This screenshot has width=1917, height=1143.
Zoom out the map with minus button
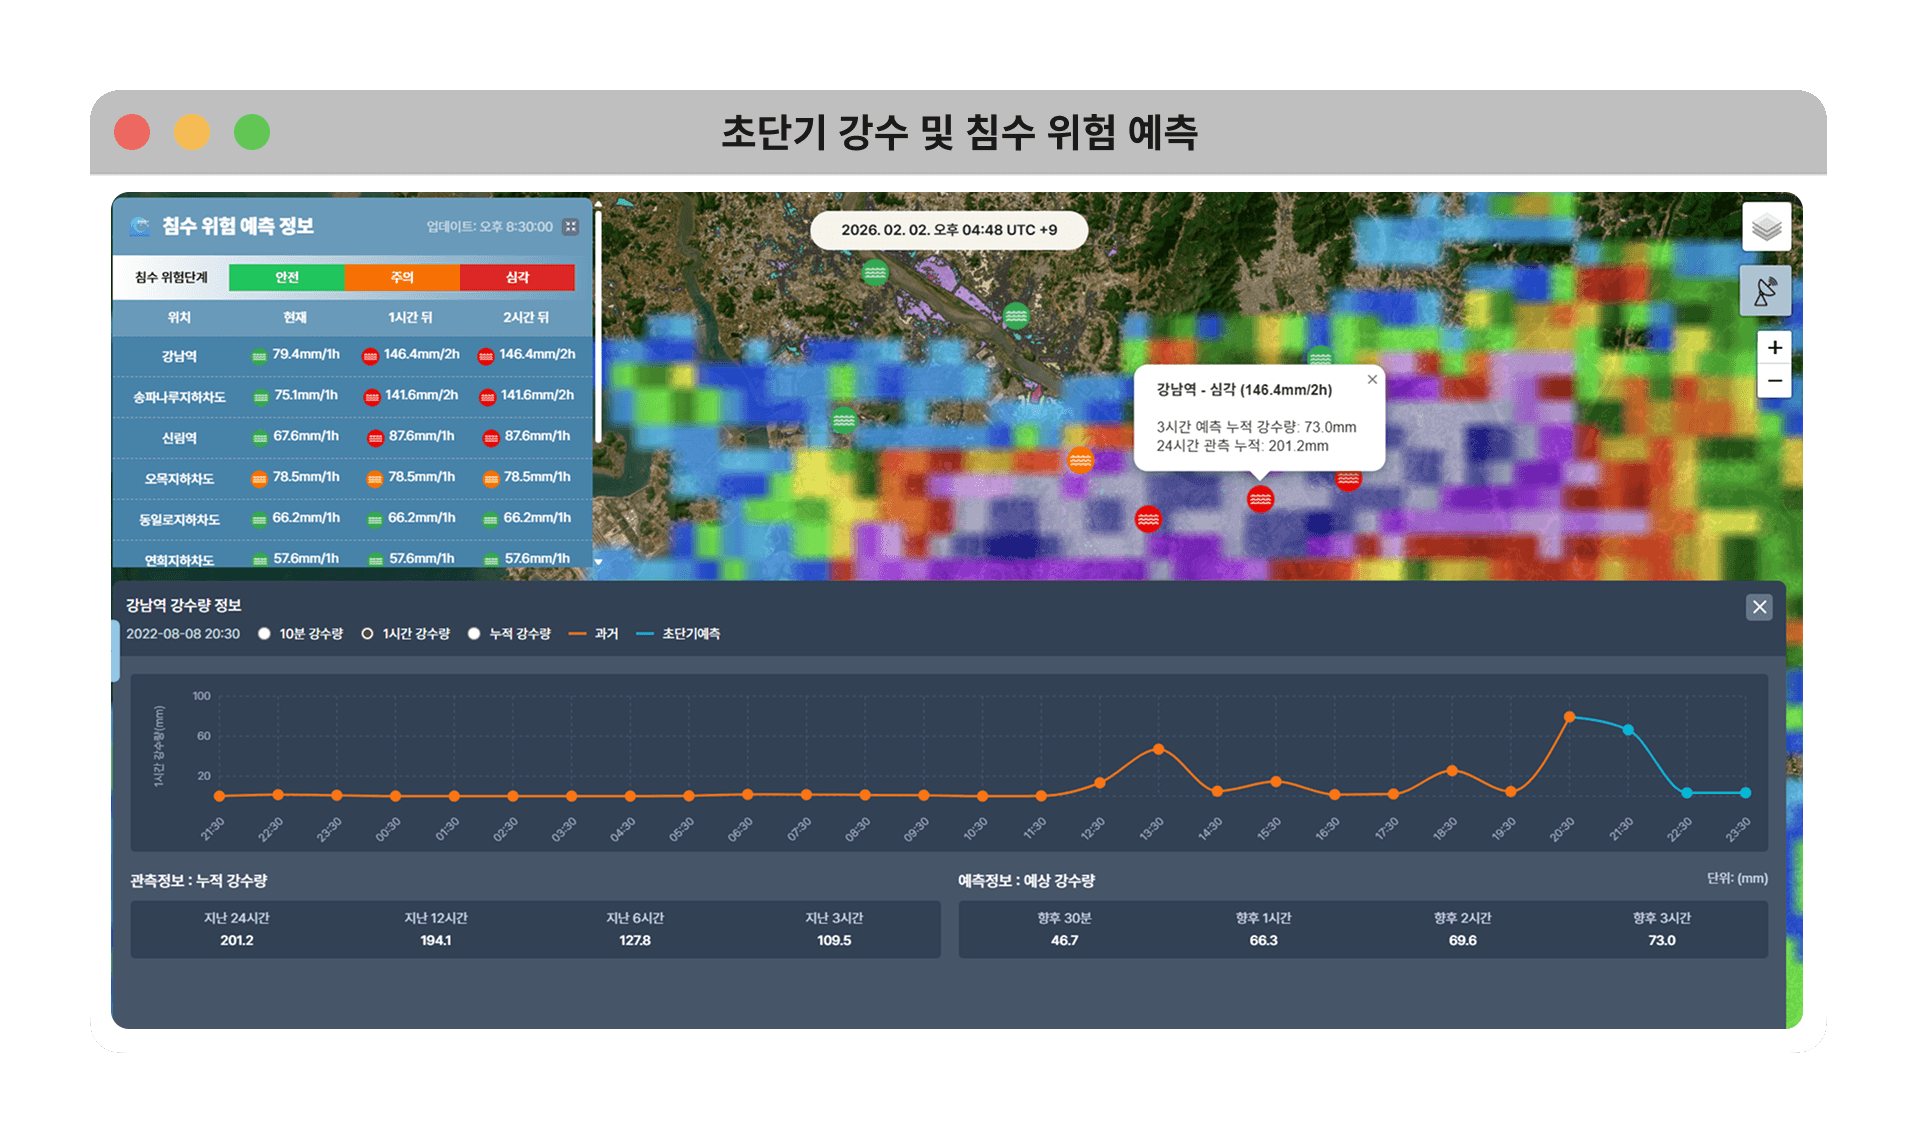click(x=1774, y=381)
